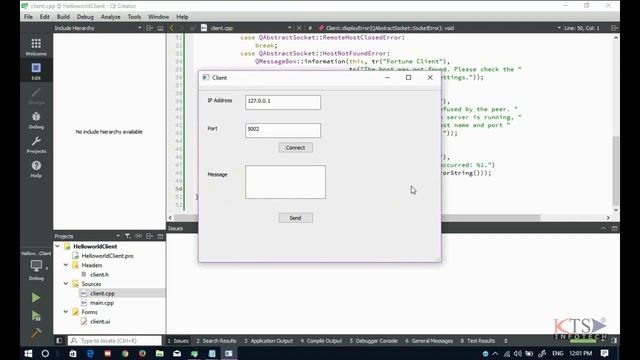Click filter tree icon in Projects panel
The image size is (640, 360).
128,236
